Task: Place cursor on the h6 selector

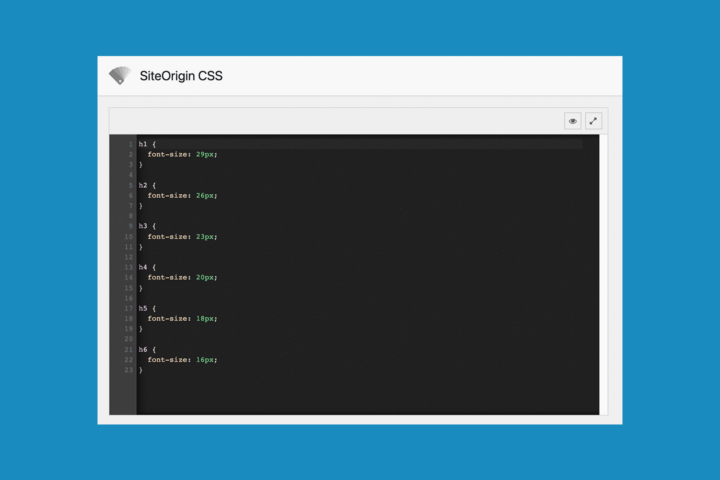Action: coord(143,349)
